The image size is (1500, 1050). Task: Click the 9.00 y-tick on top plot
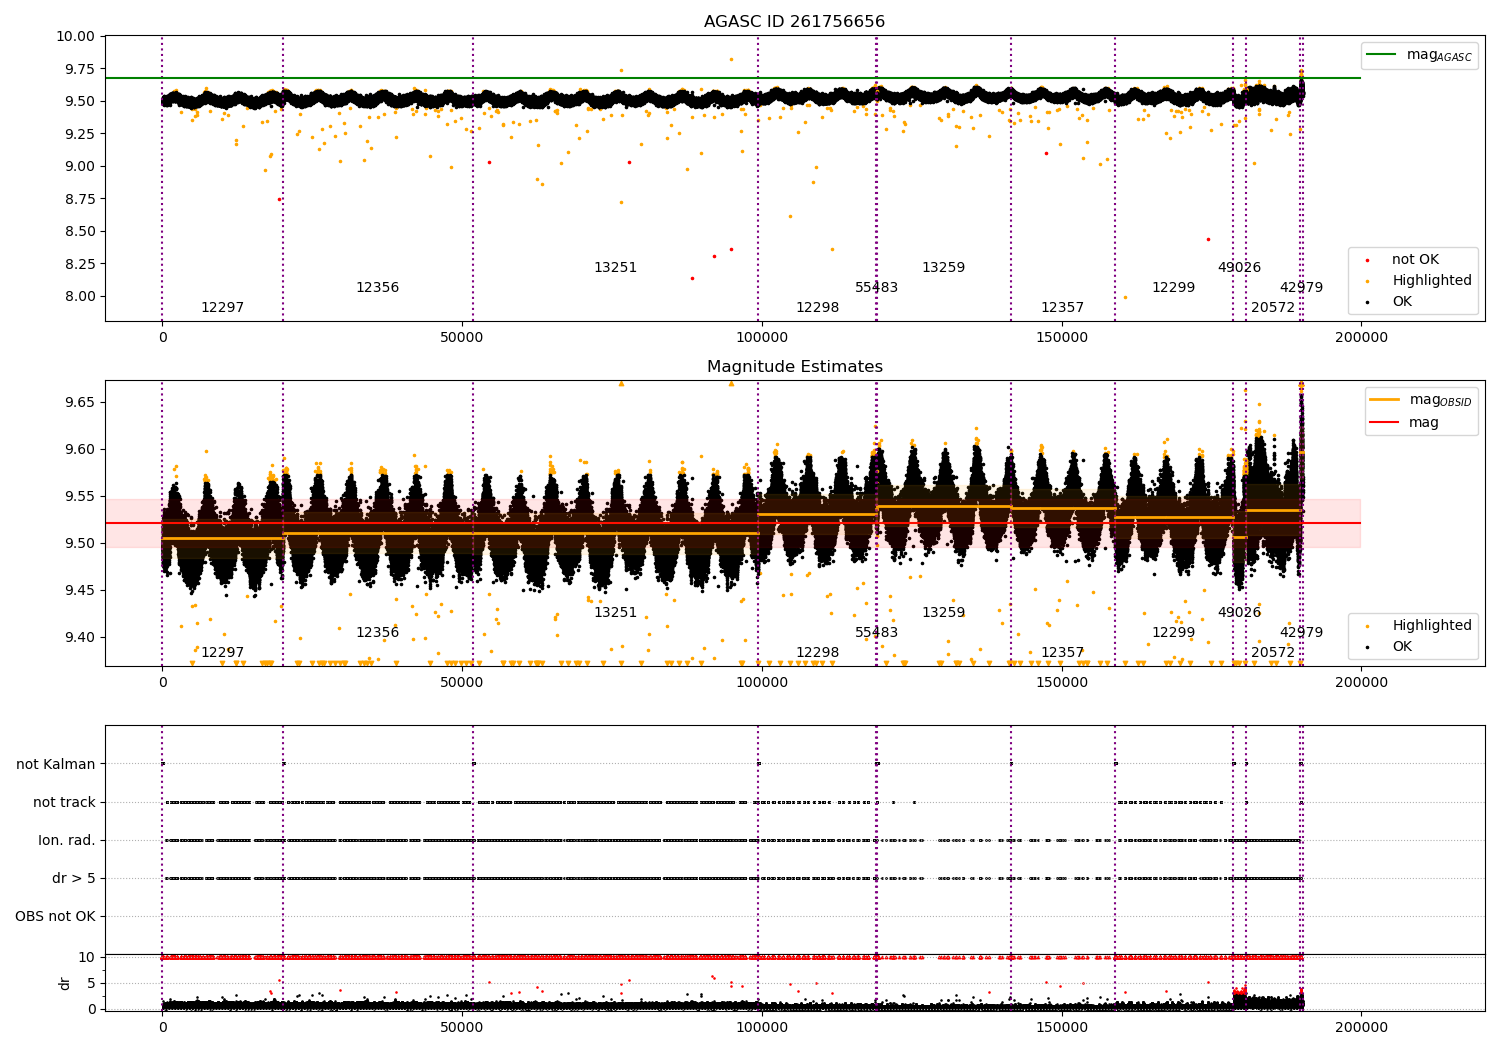point(79,166)
